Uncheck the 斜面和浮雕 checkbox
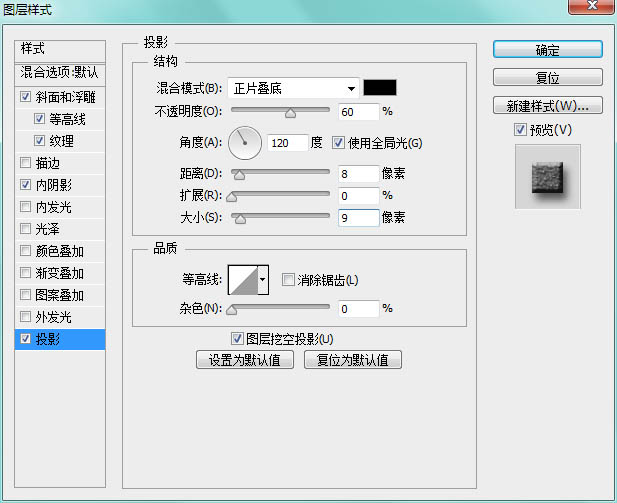The width and height of the screenshot is (617, 503). (26, 96)
